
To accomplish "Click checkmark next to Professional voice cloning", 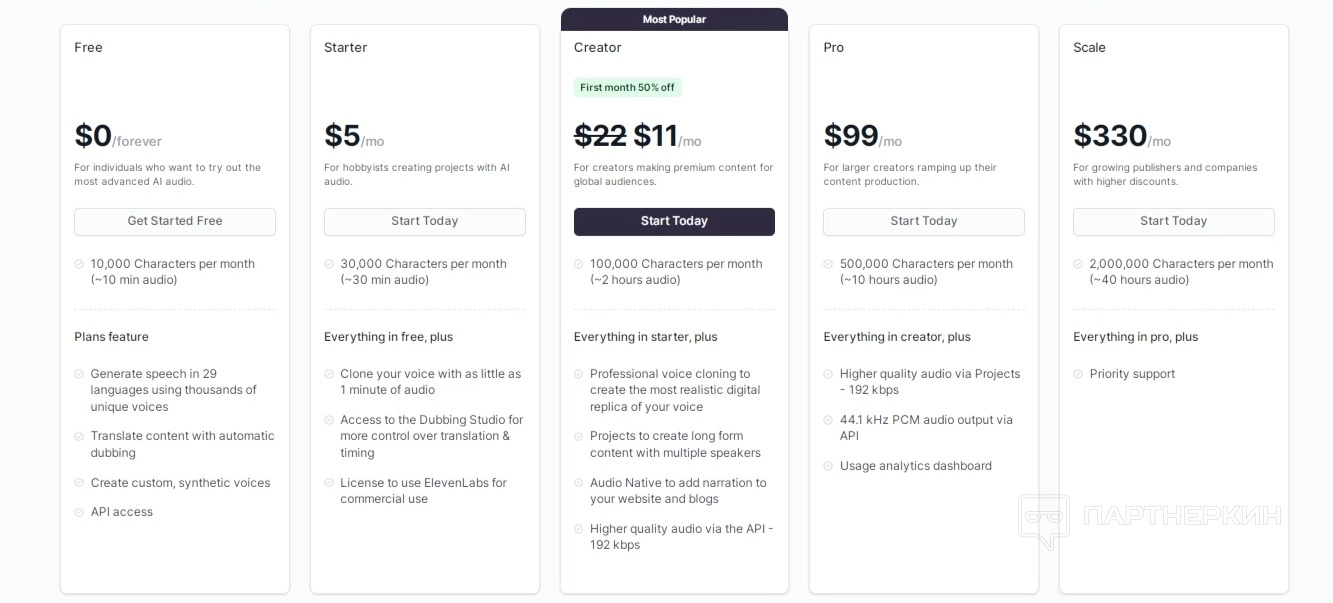I will coord(579,374).
